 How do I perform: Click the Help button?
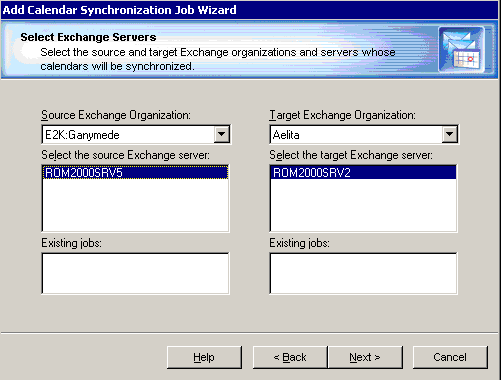pyautogui.click(x=204, y=357)
